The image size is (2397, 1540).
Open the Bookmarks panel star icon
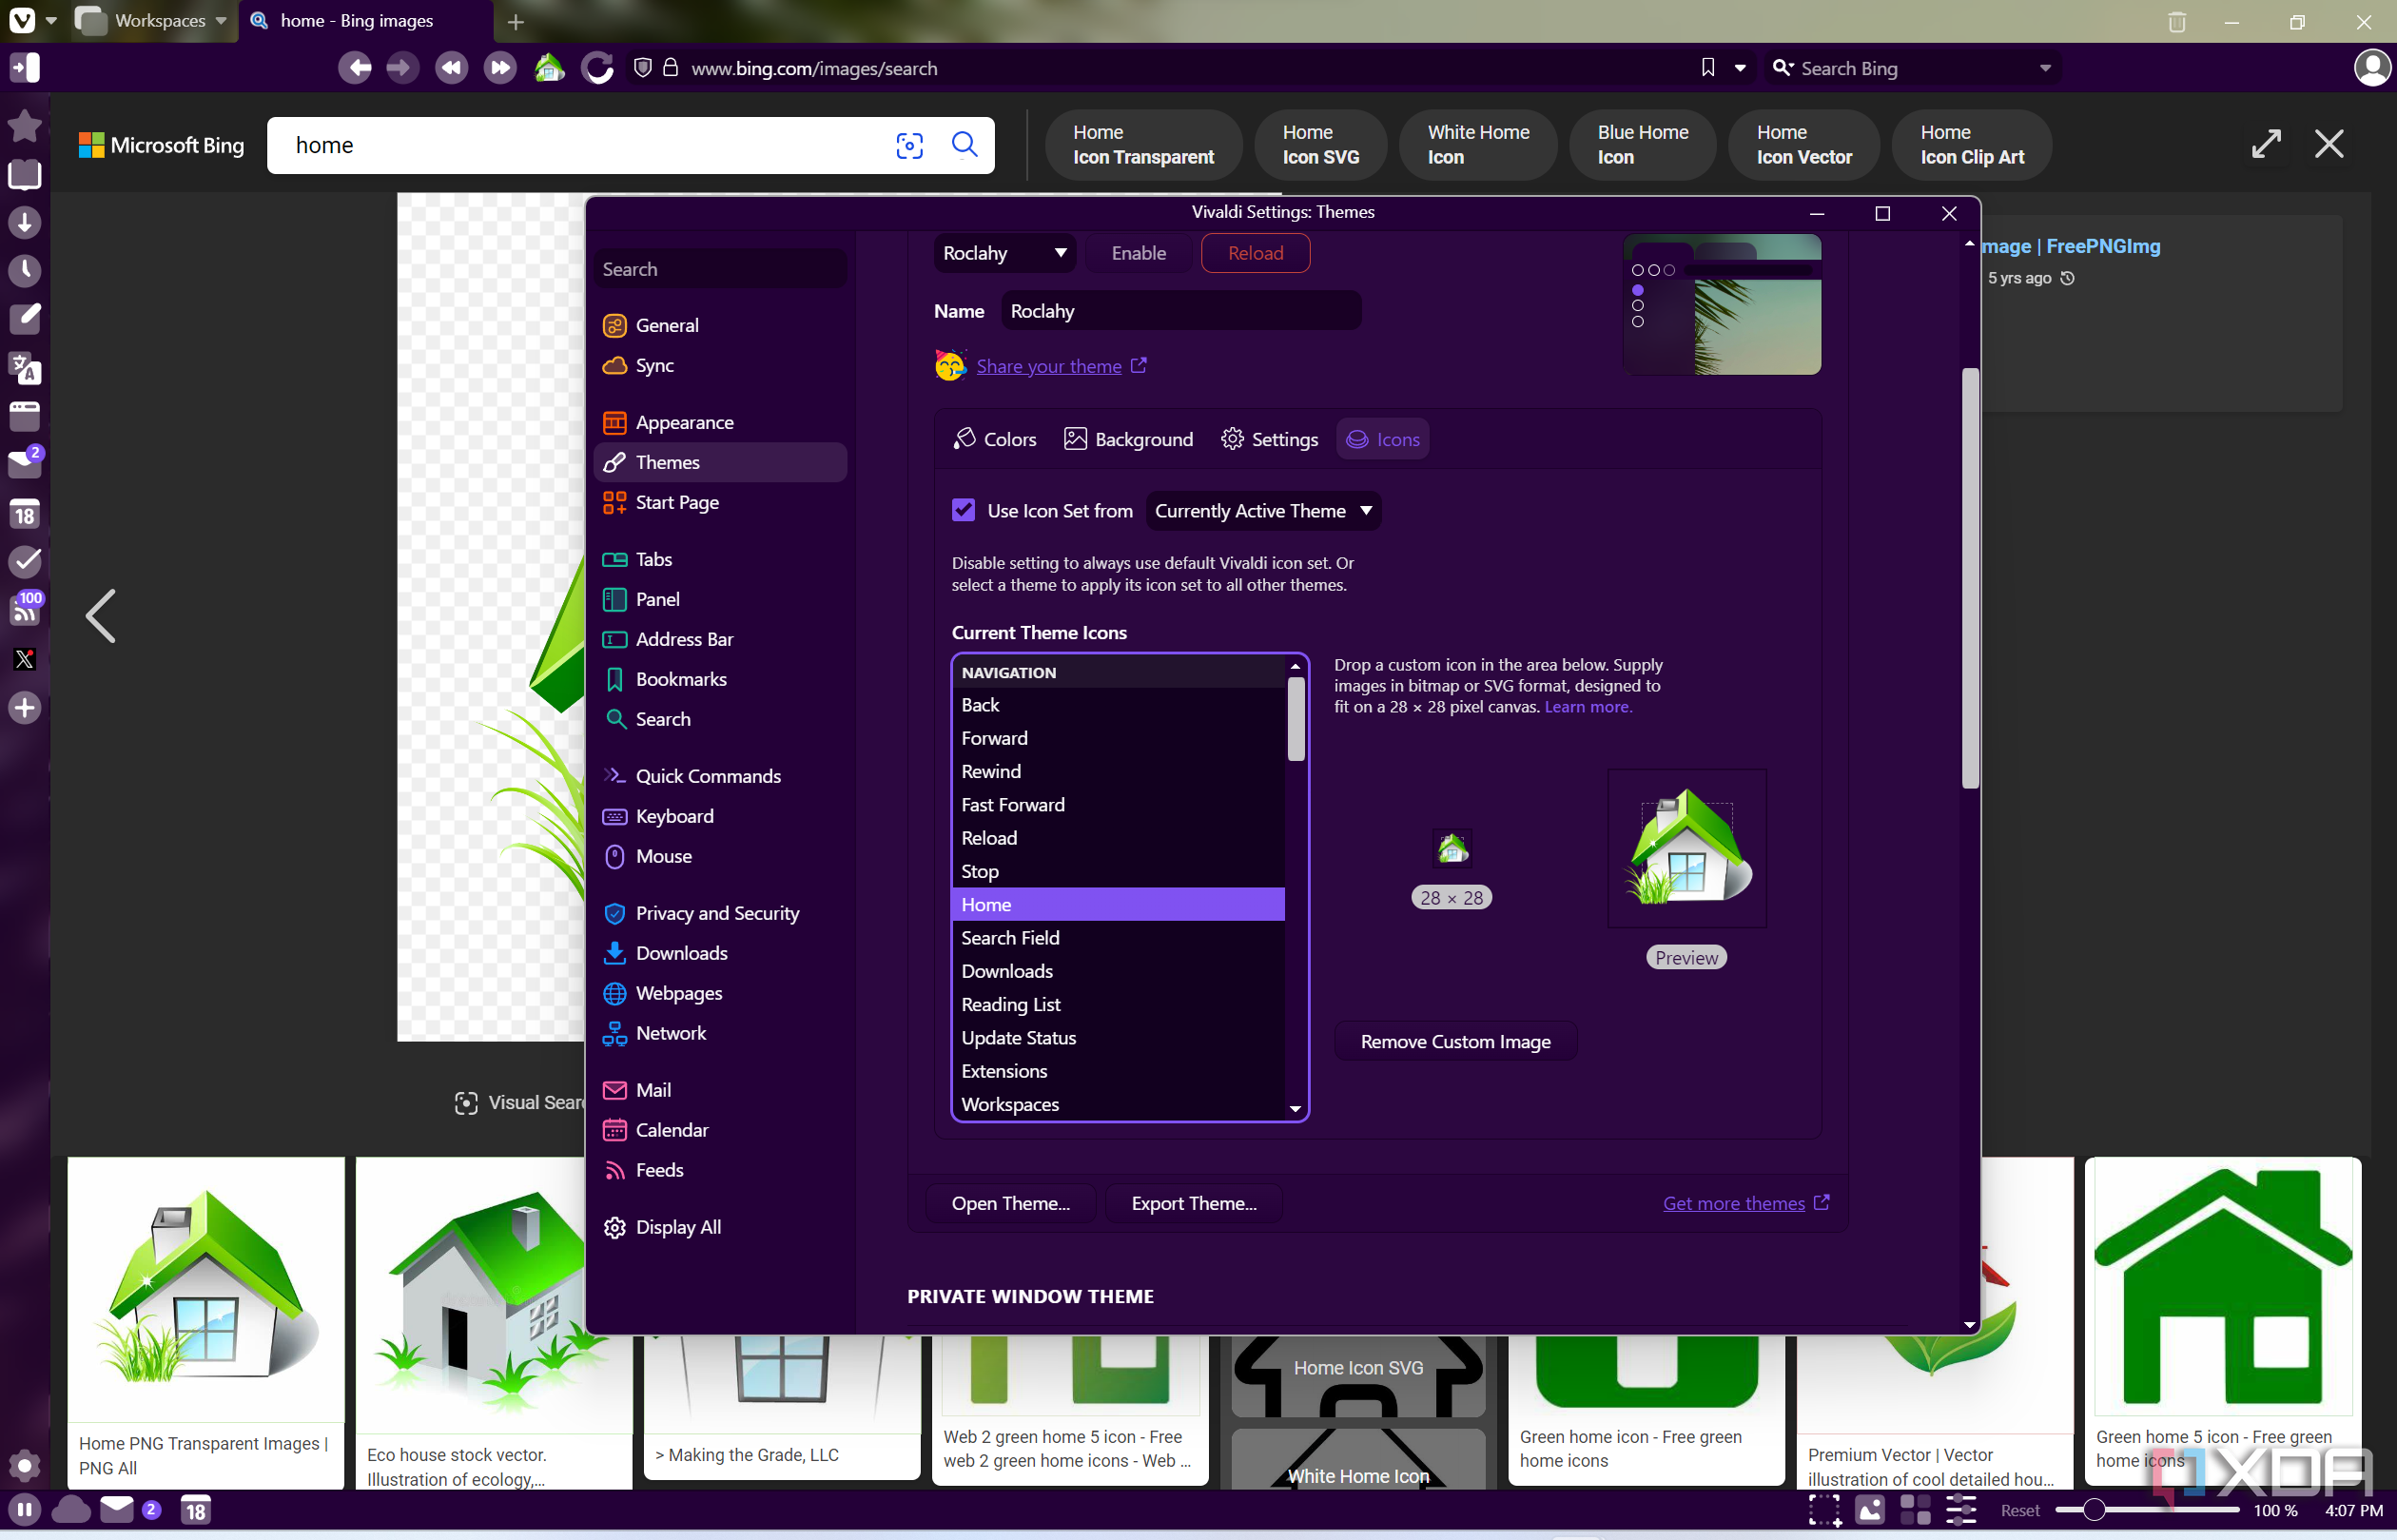tap(24, 126)
